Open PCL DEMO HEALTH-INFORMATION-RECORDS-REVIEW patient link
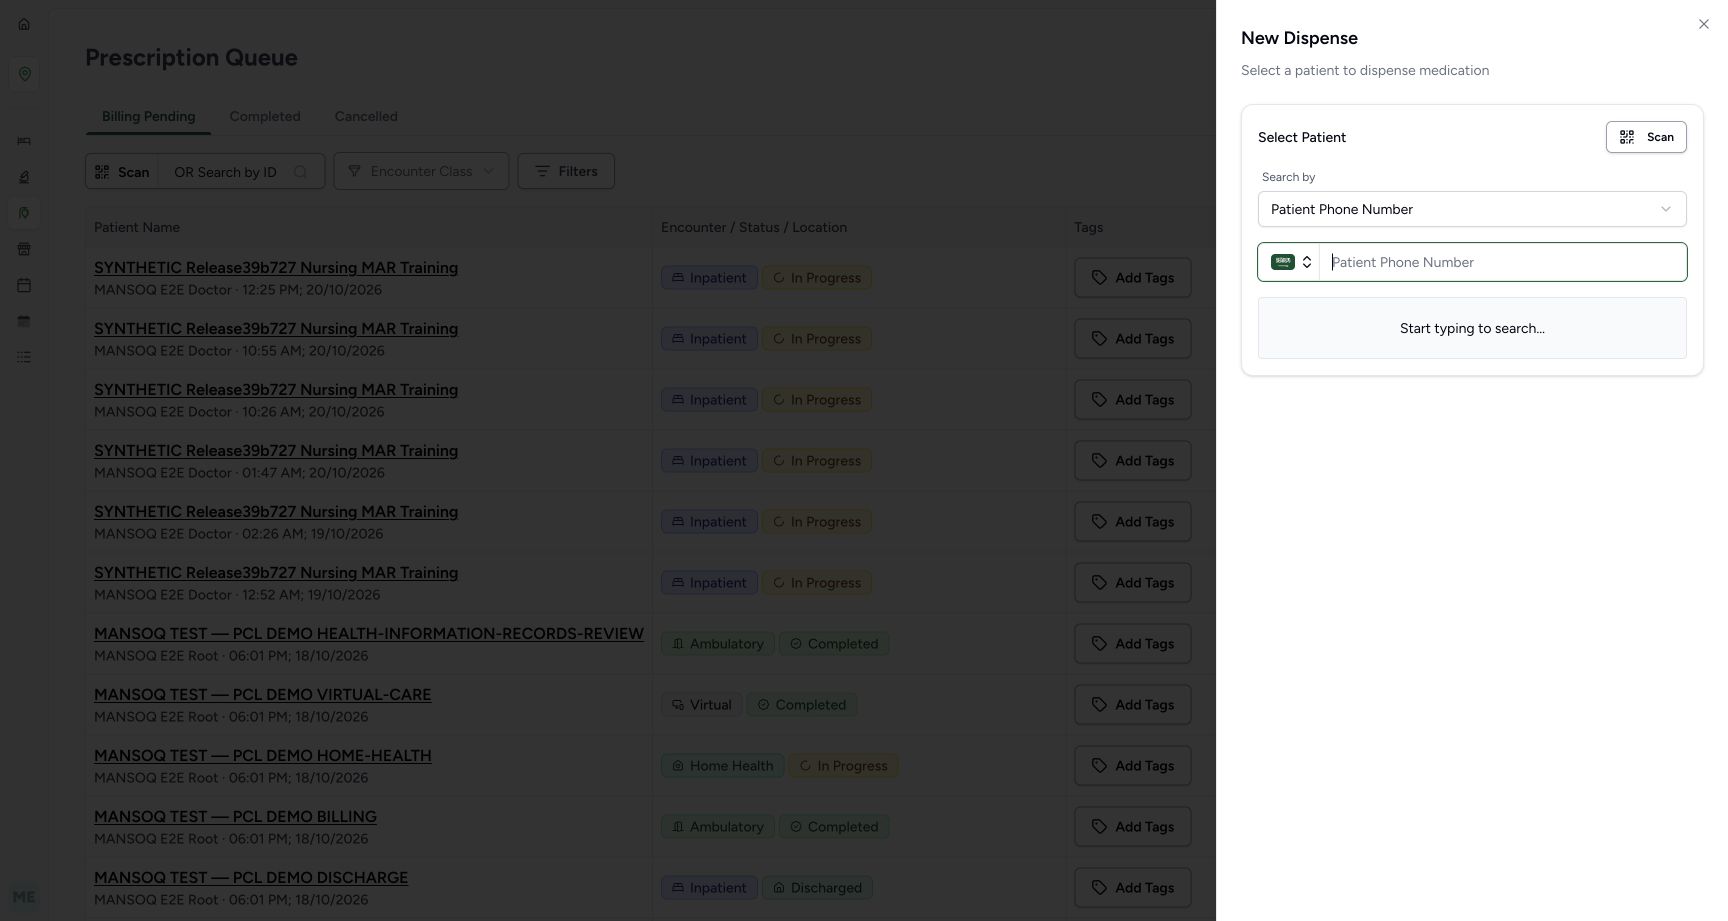 pos(369,634)
